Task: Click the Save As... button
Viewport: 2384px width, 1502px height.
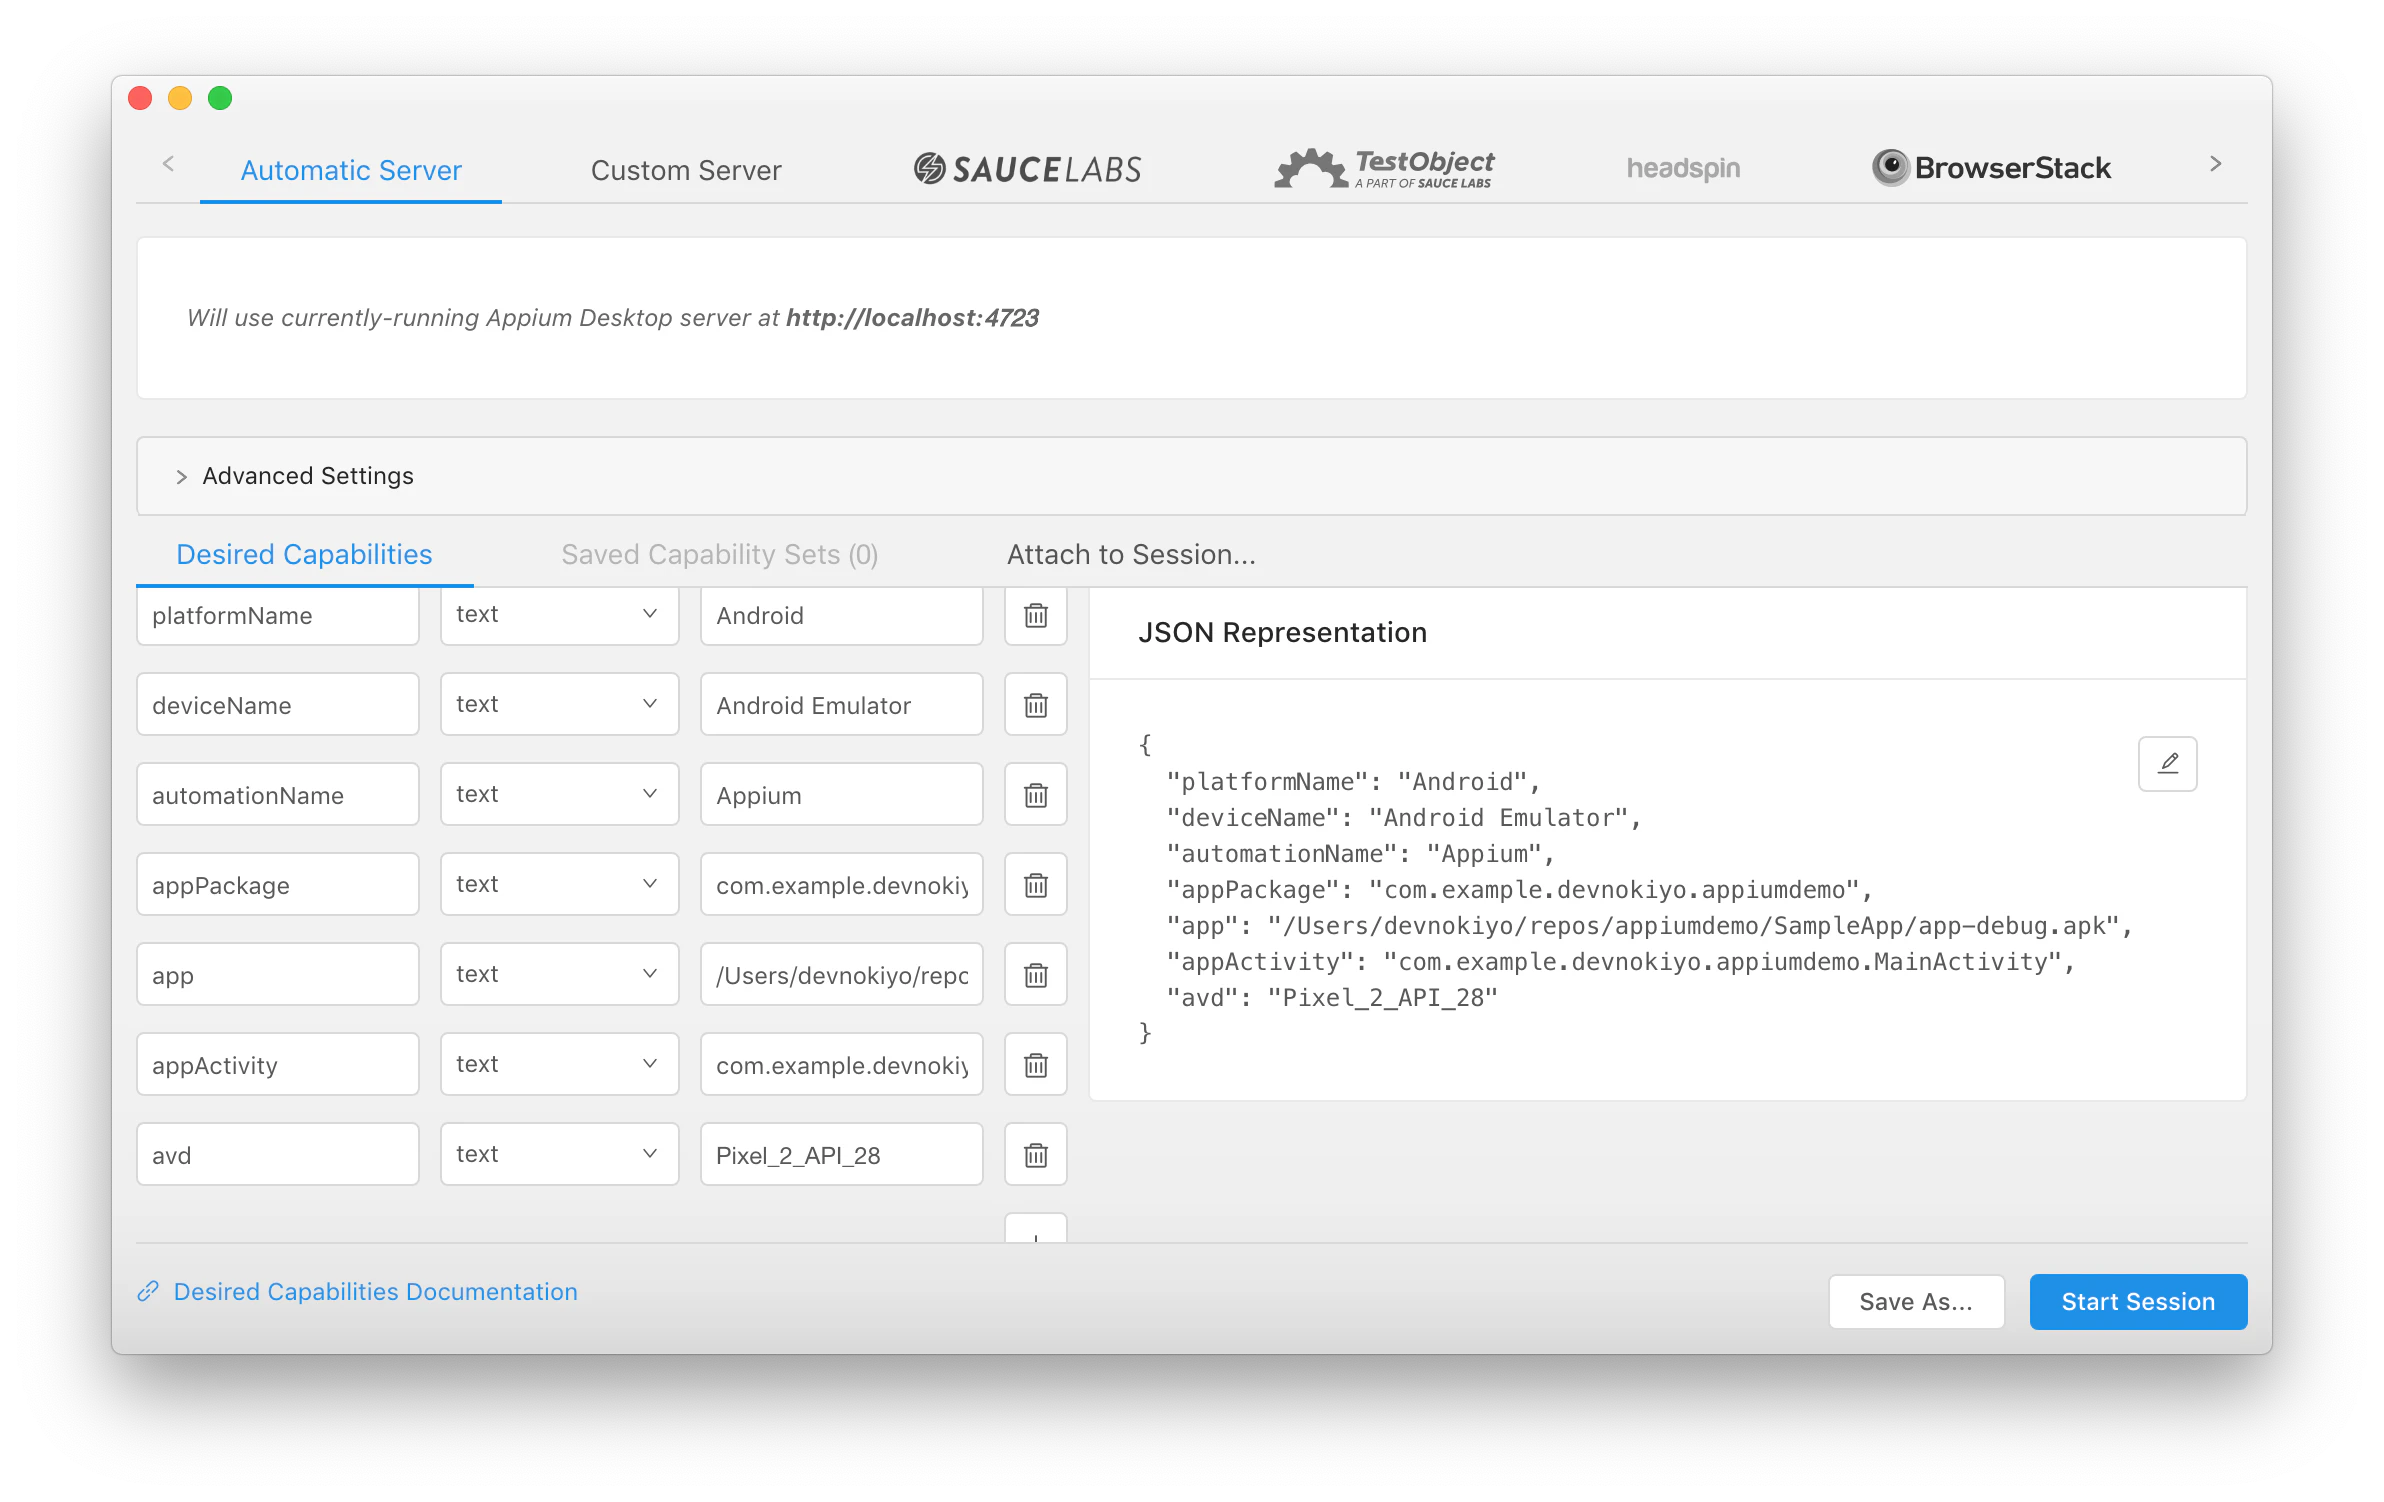Action: click(x=1916, y=1301)
